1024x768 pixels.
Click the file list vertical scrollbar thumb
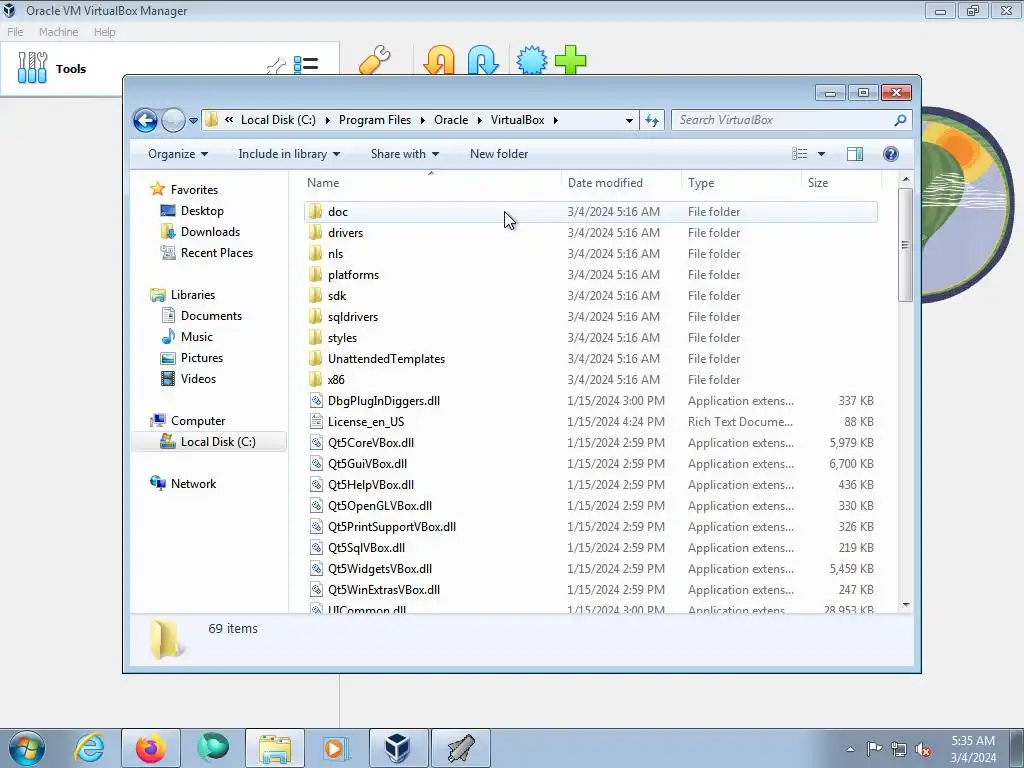click(905, 245)
